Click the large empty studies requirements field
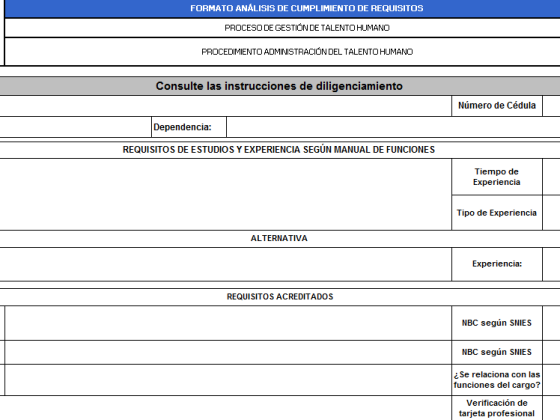This screenshot has height=420, width=560. click(226, 195)
